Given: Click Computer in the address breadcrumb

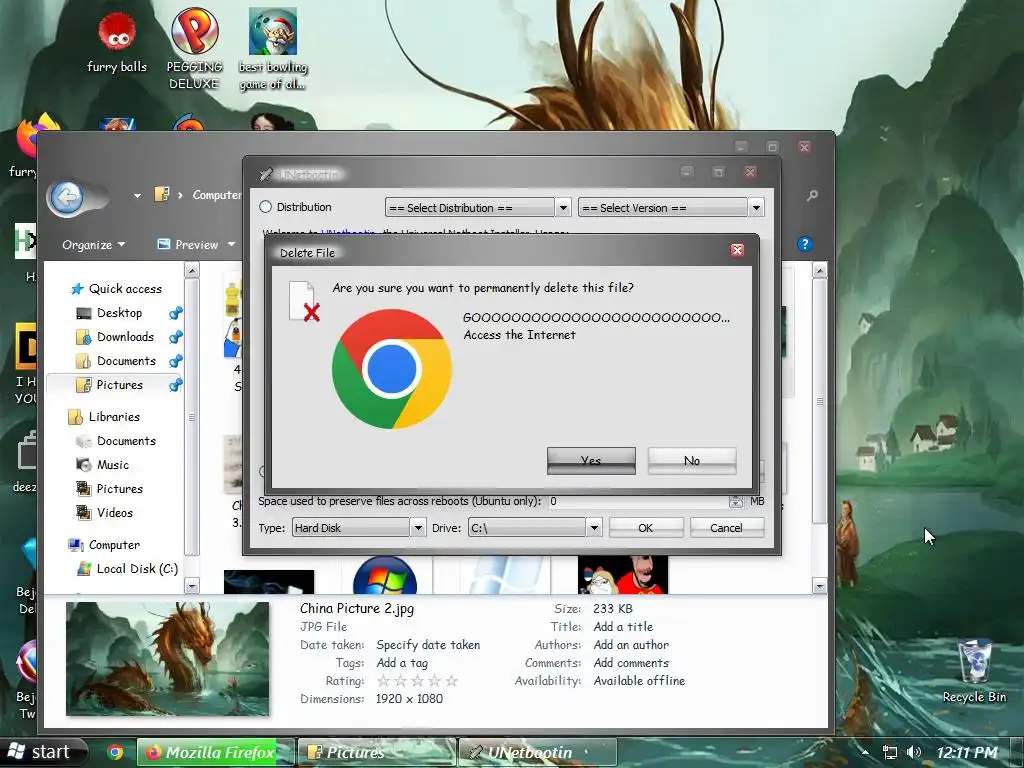Looking at the screenshot, I should pos(217,195).
